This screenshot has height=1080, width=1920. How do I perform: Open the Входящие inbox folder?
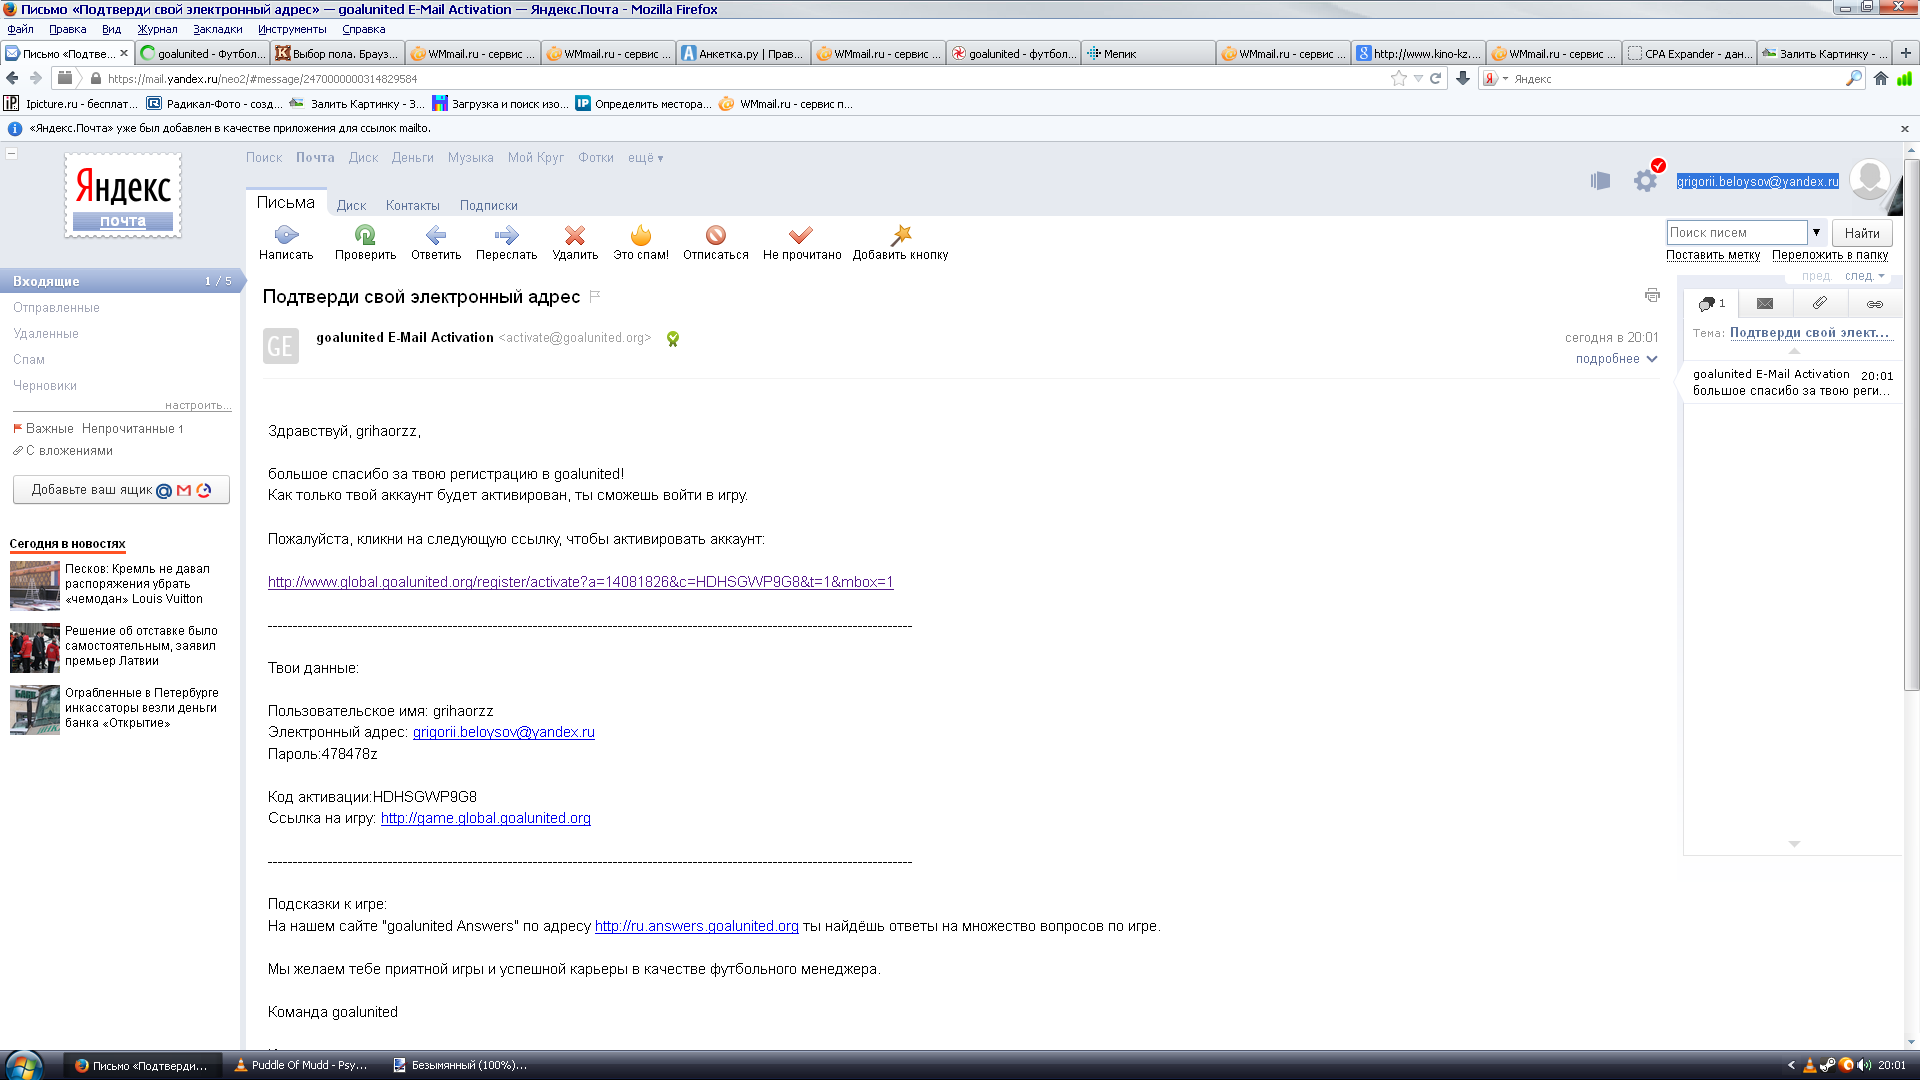click(x=120, y=281)
